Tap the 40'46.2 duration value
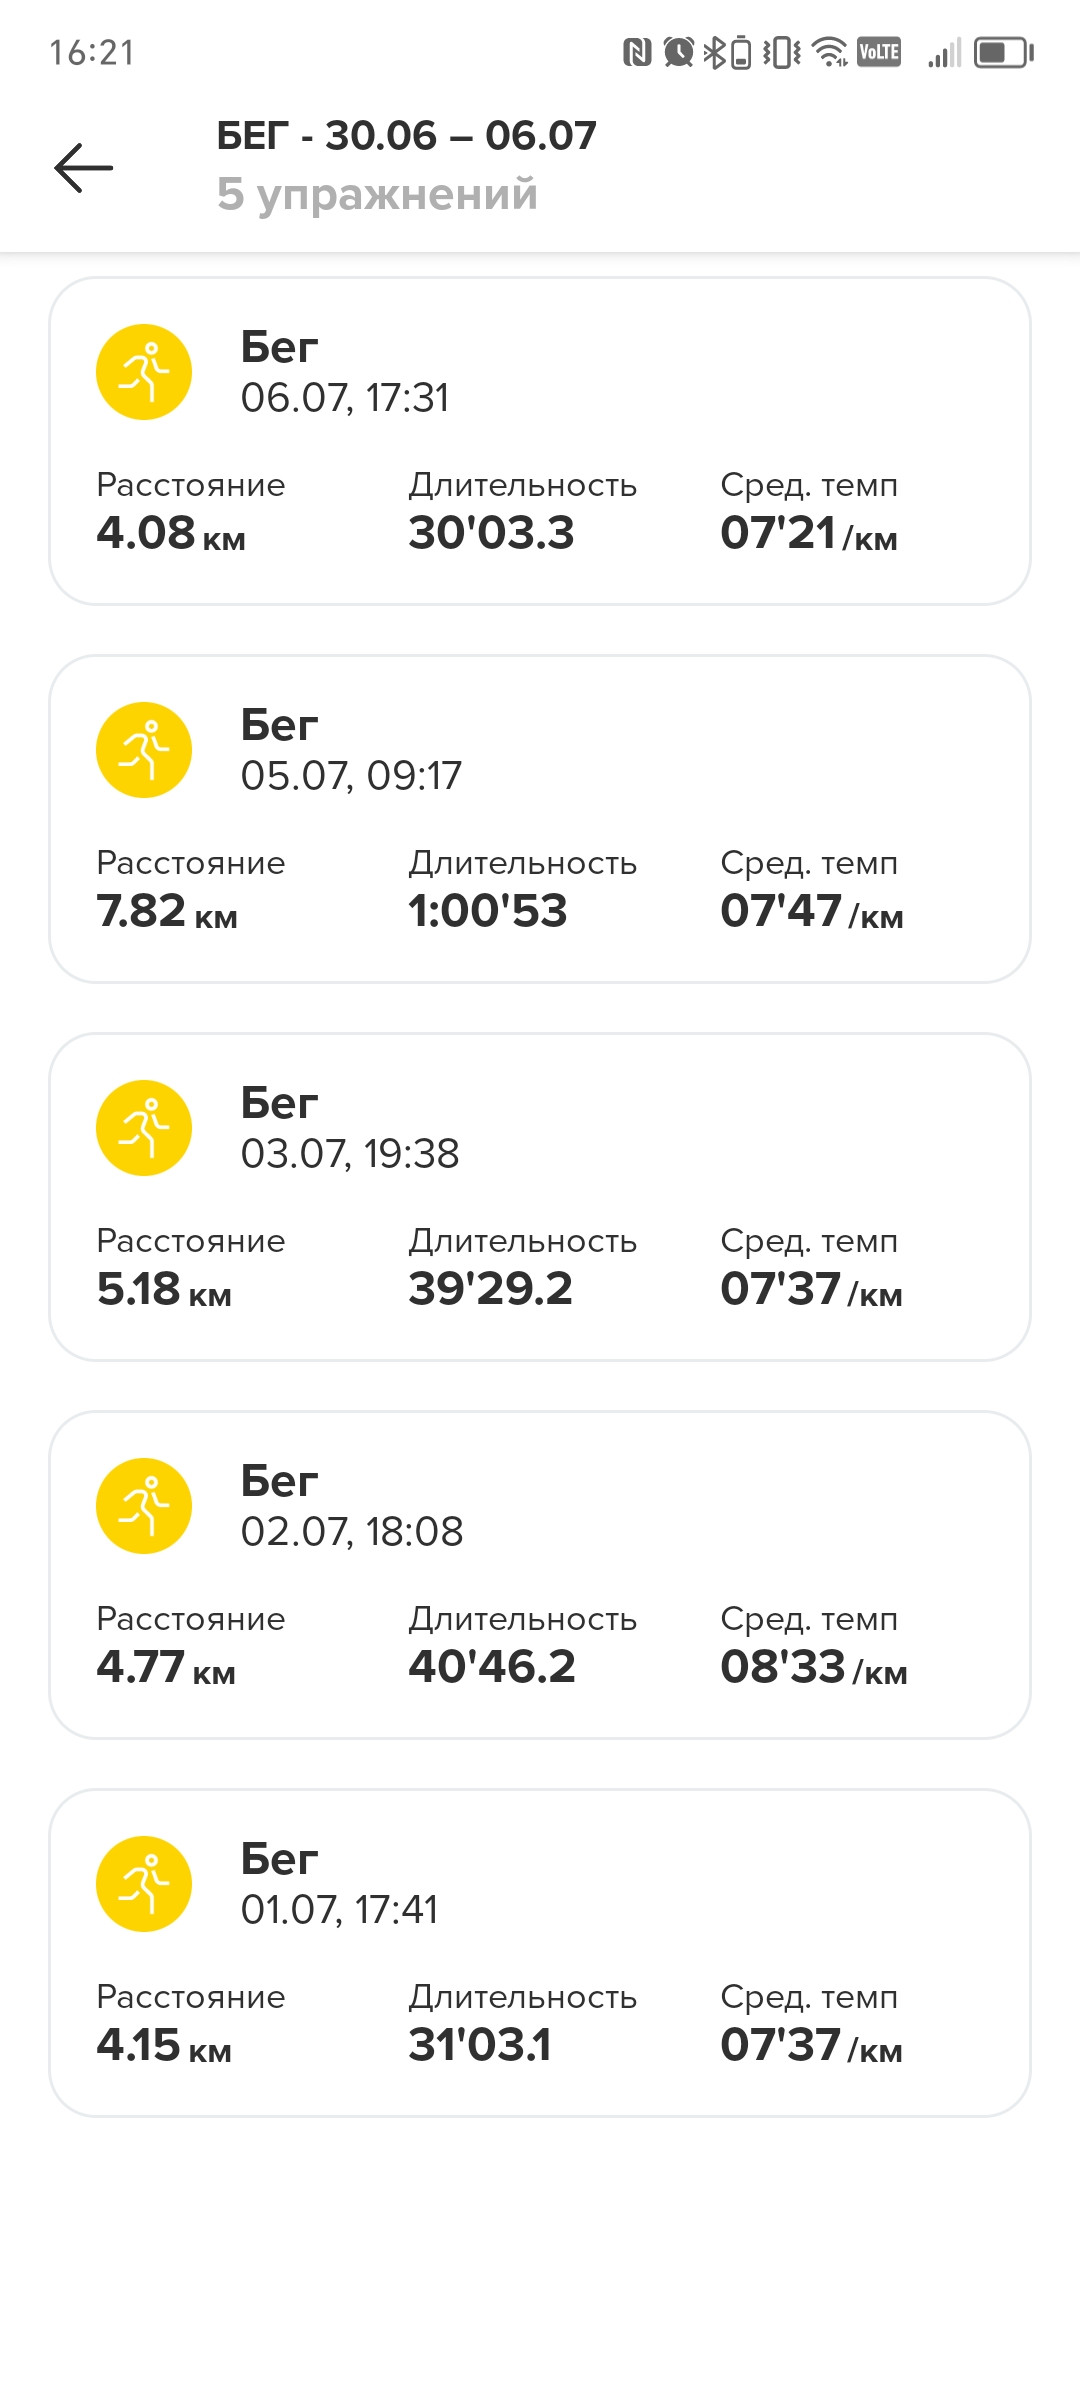Image resolution: width=1080 pixels, height=2400 pixels. [x=492, y=1667]
